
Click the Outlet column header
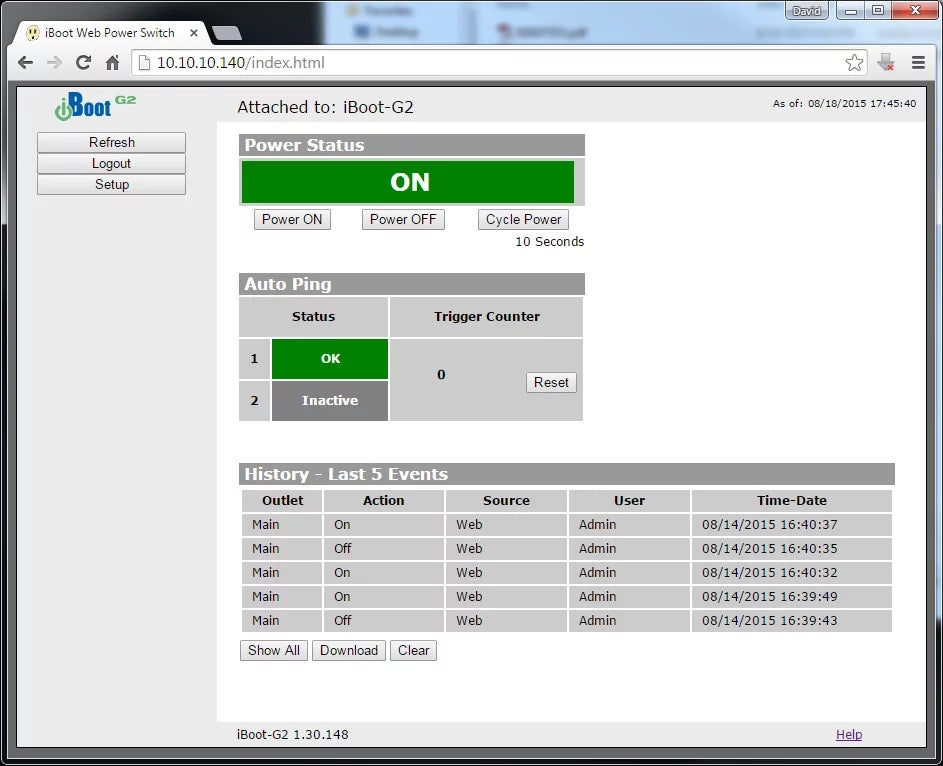click(x=283, y=501)
